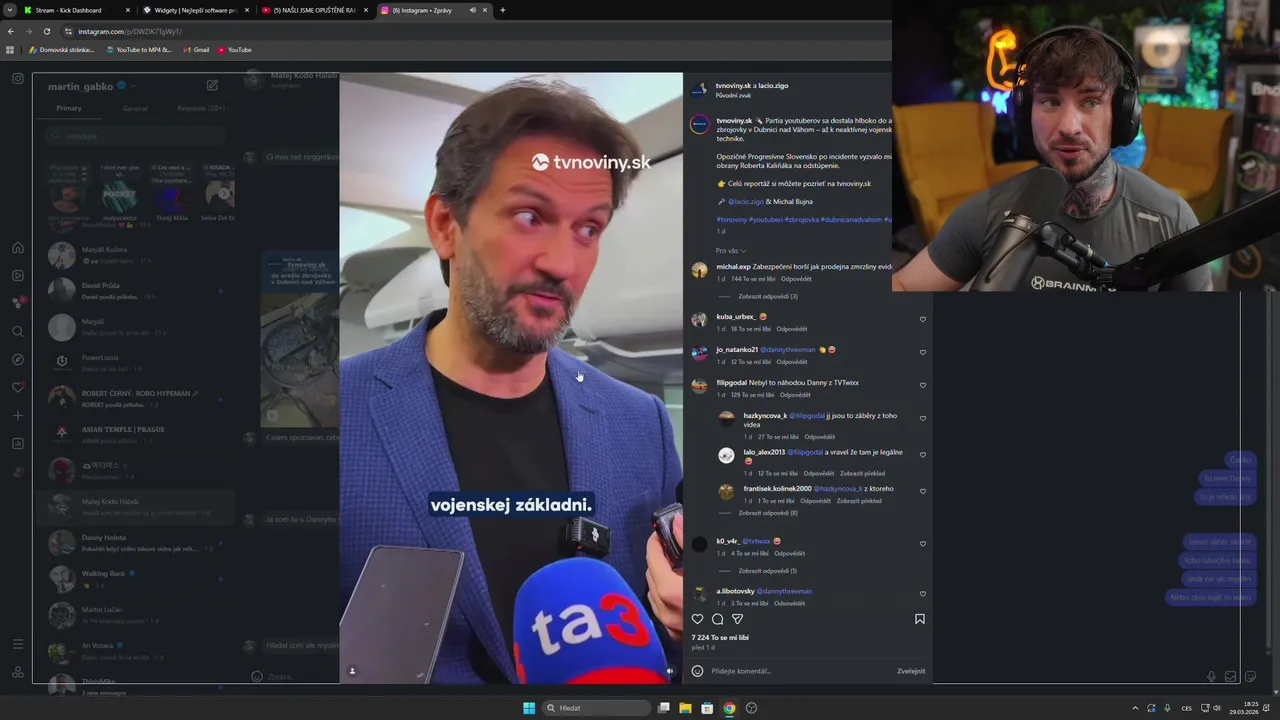1280x720 pixels.
Task: Open the Primary messages tab
Action: [x=69, y=108]
